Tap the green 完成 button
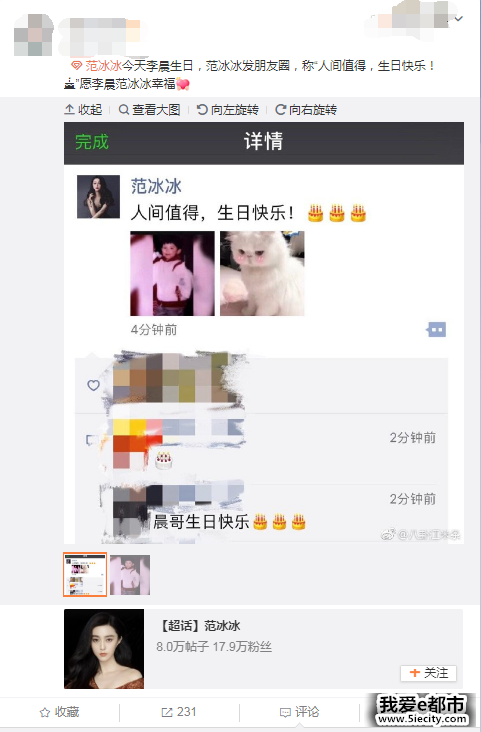Viewport: 481px width, 732px height. tap(92, 142)
